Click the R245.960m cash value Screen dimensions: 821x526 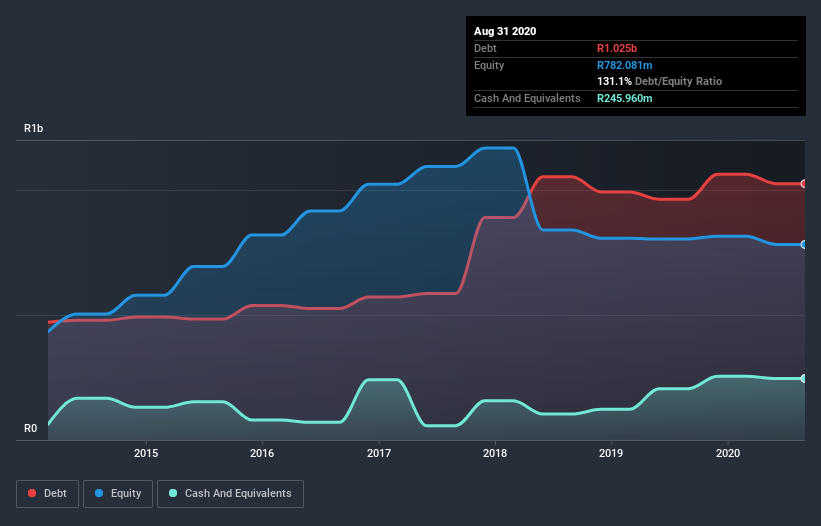tap(625, 98)
